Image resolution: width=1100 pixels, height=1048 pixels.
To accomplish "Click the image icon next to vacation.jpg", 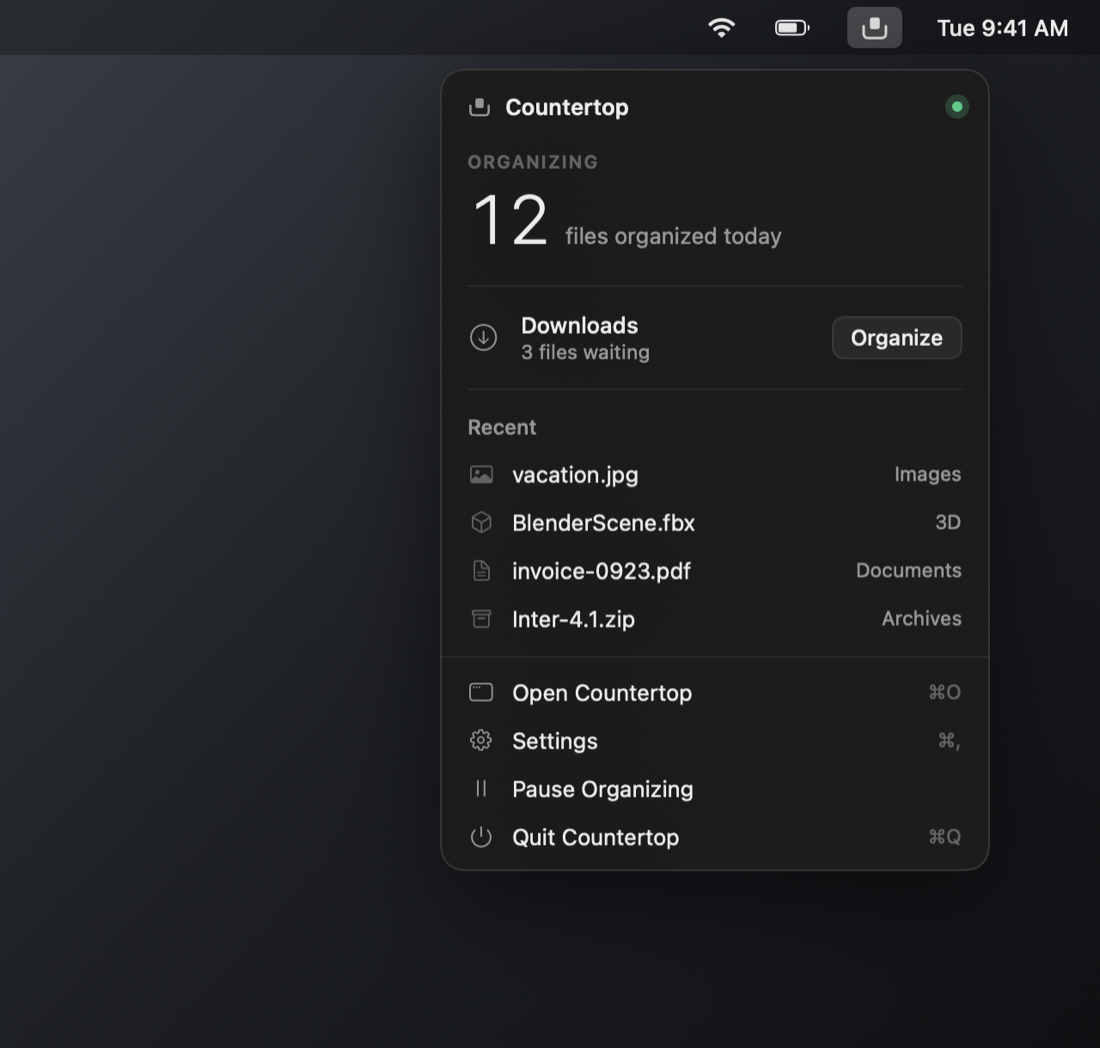I will pos(481,475).
